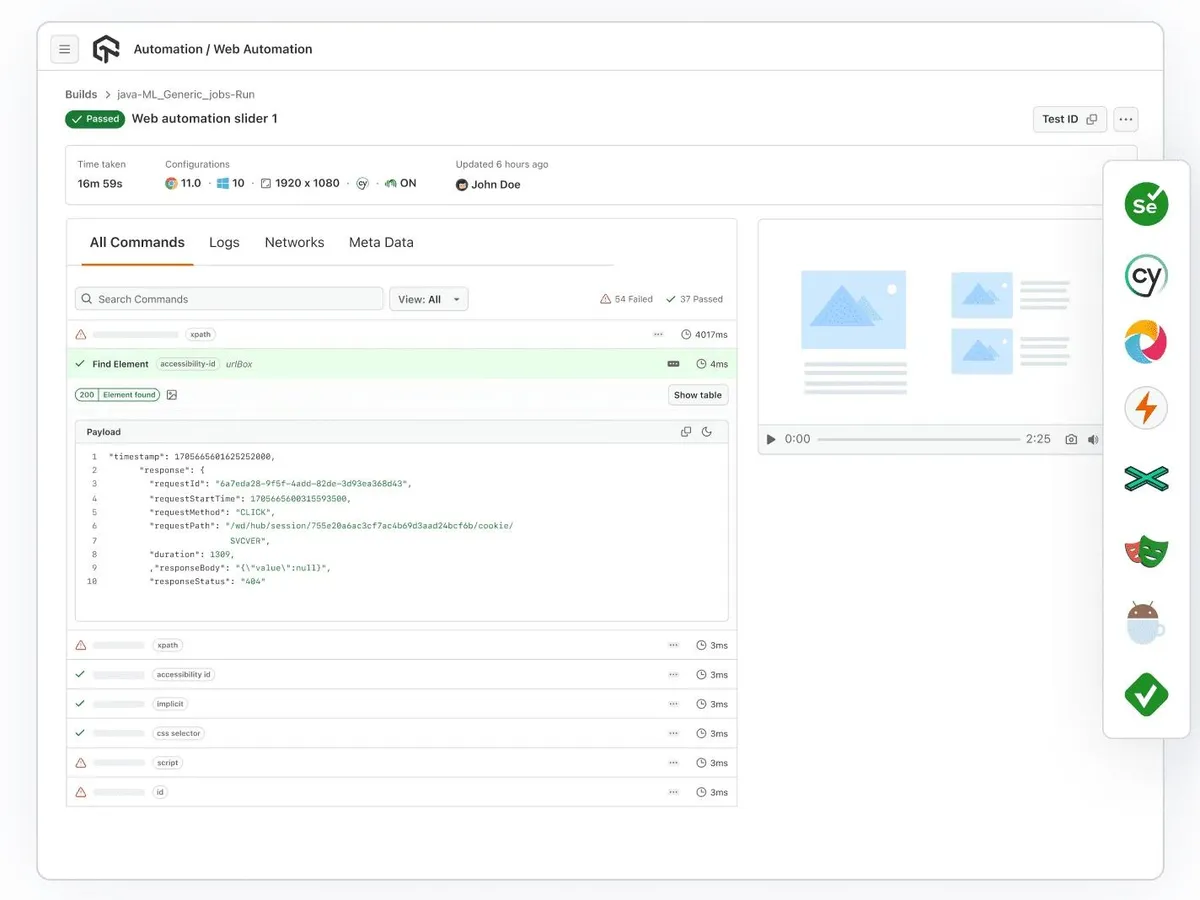The image size is (1200, 900).
Task: Click the green diamond checkmark icon
Action: tap(1146, 693)
